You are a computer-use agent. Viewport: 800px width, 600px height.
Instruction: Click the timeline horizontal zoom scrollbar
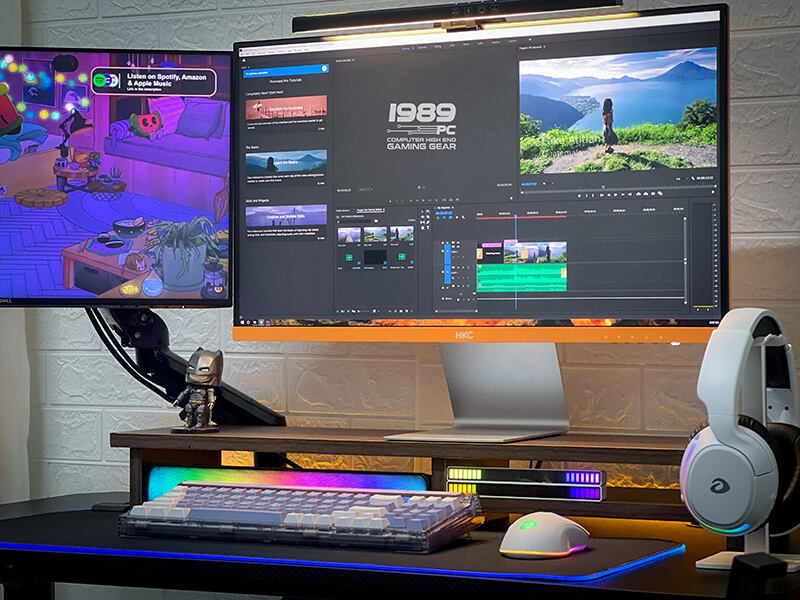point(456,311)
